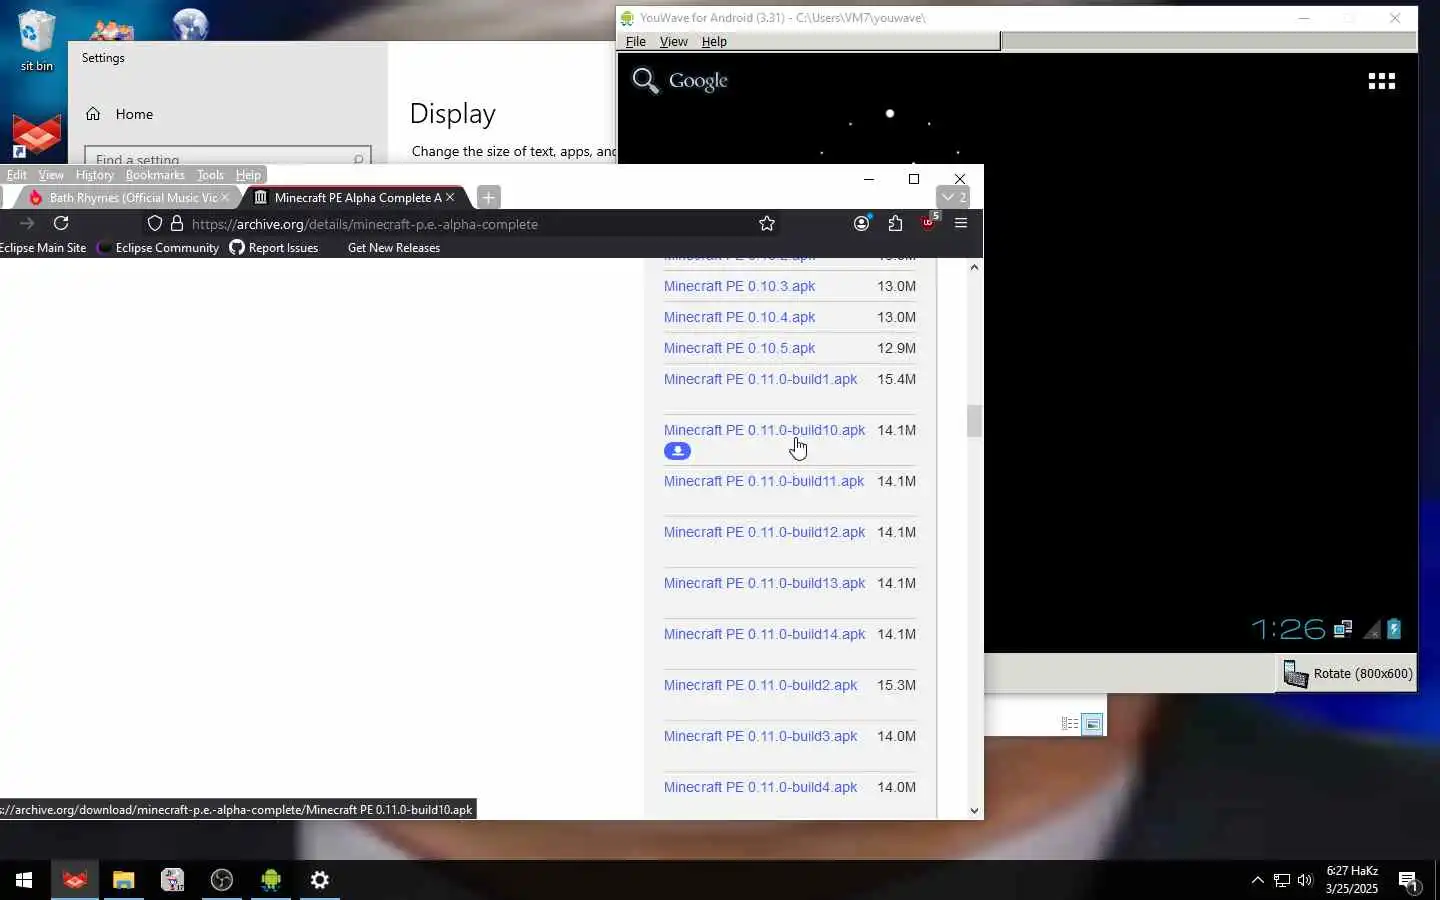
Task: Switch to the details list view icon
Action: coord(1069,724)
